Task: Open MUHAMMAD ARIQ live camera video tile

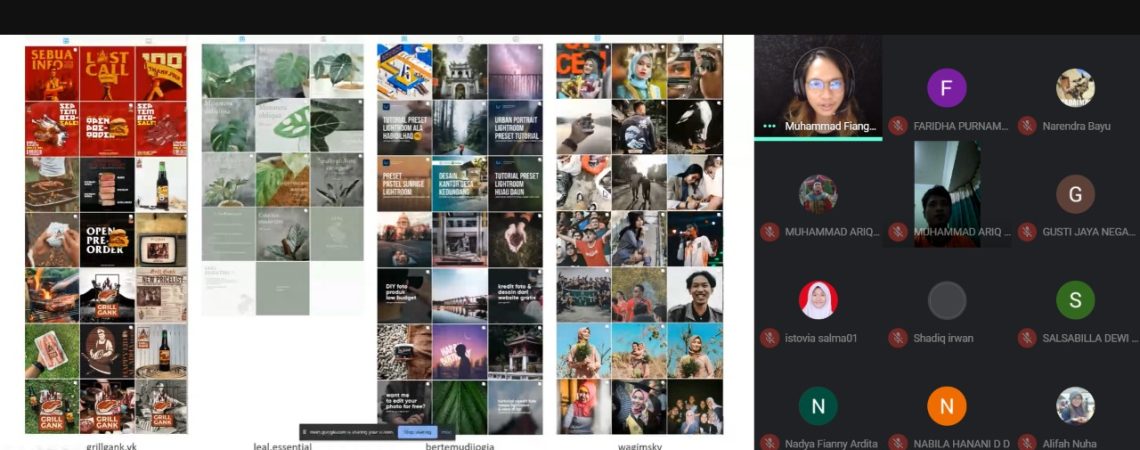Action: pyautogui.click(x=947, y=194)
